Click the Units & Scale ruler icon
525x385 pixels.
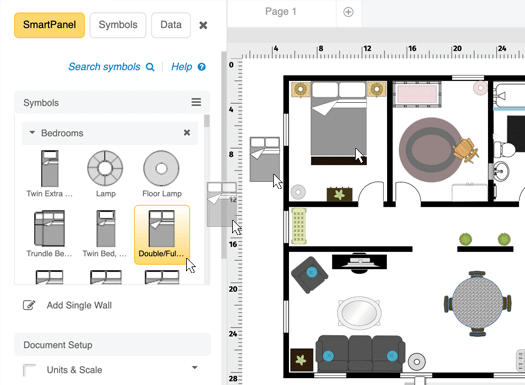coord(29,370)
